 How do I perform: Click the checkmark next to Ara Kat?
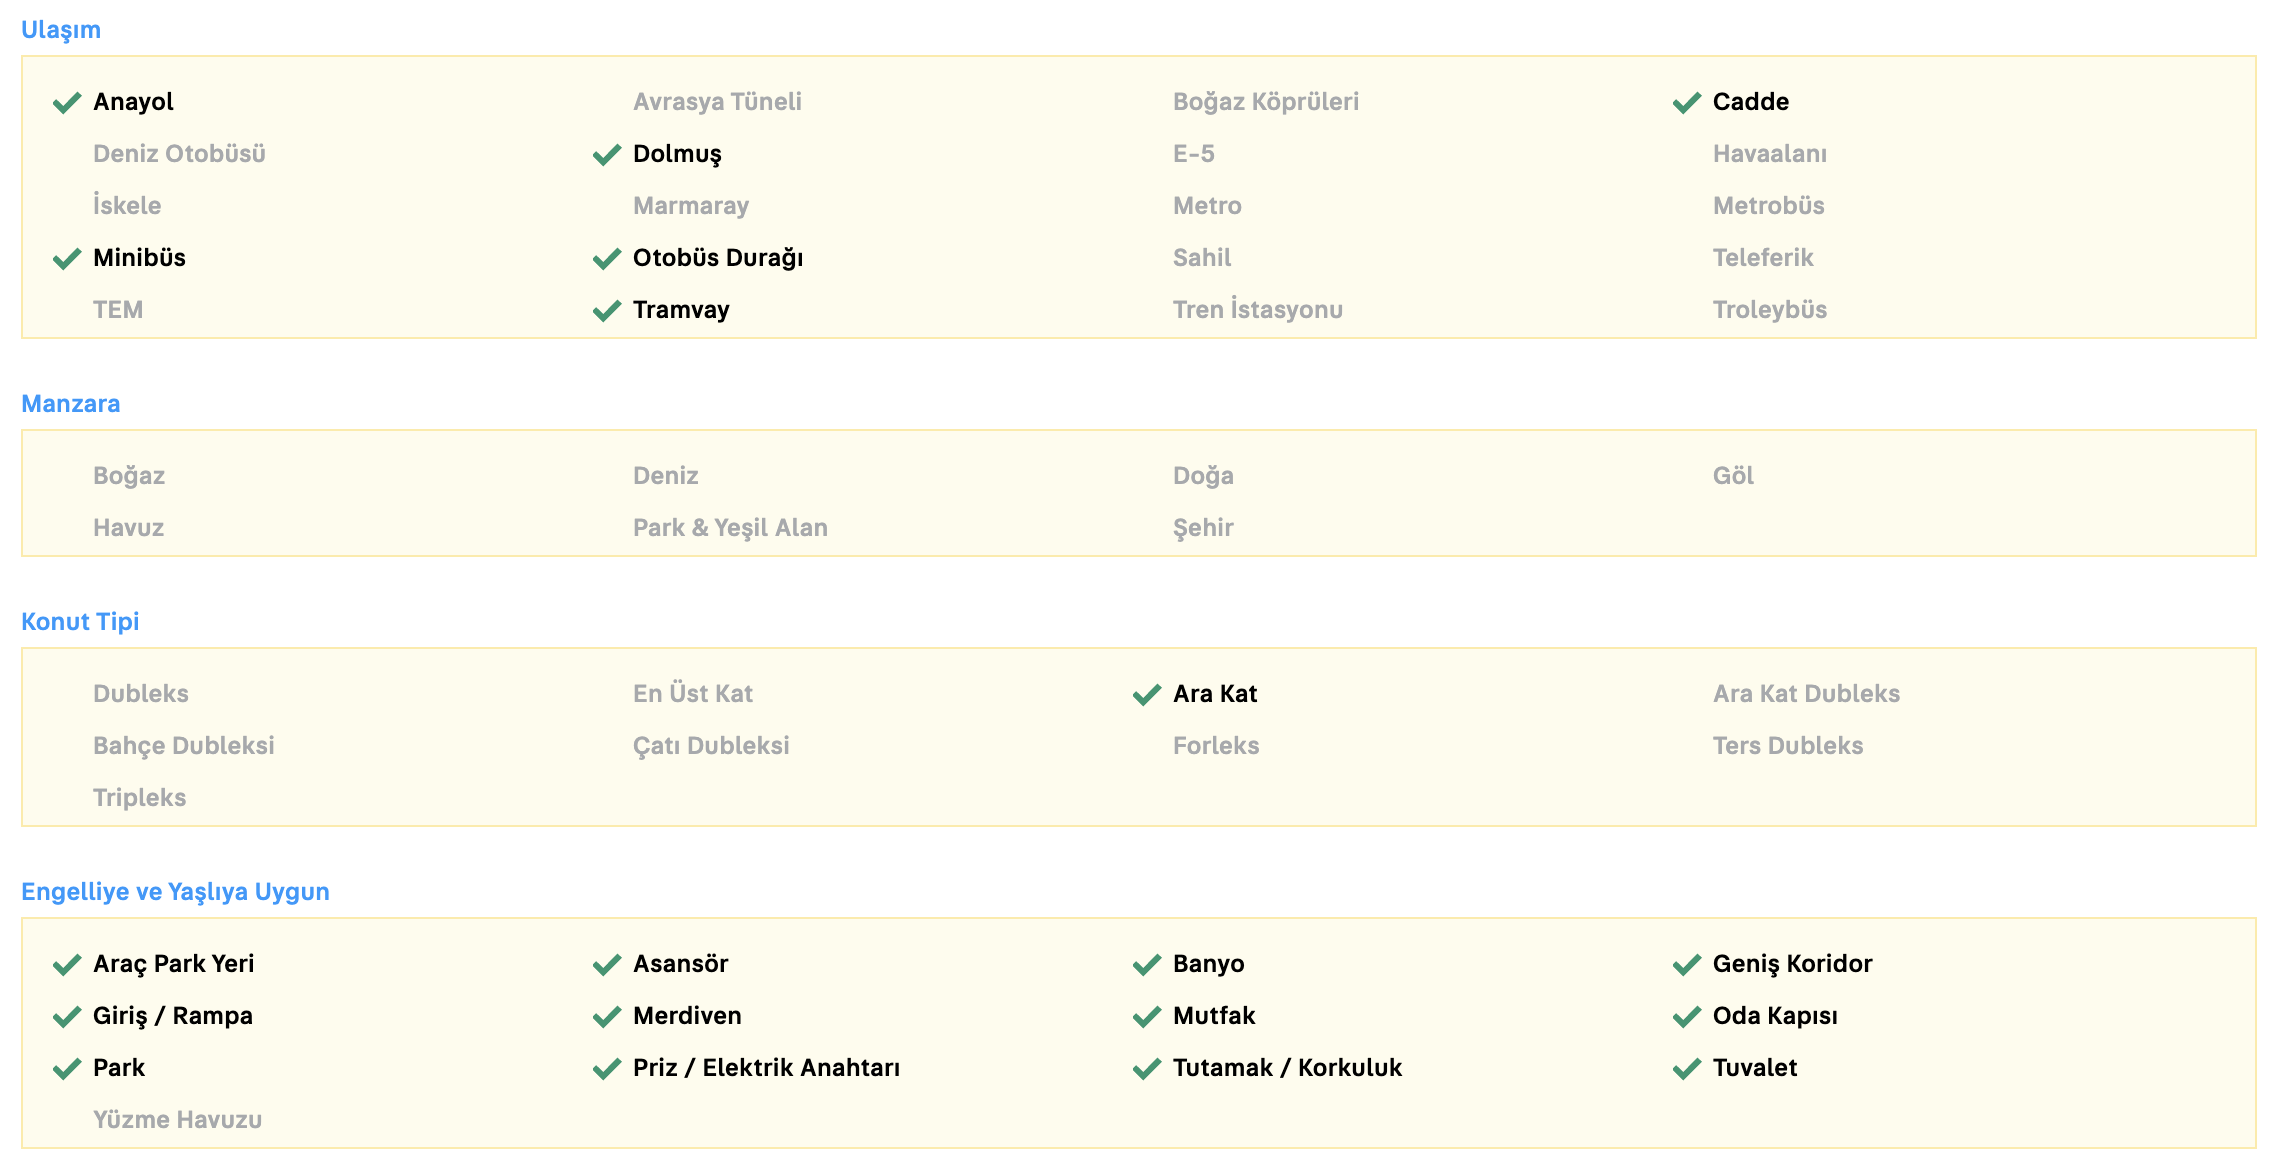tap(1147, 695)
